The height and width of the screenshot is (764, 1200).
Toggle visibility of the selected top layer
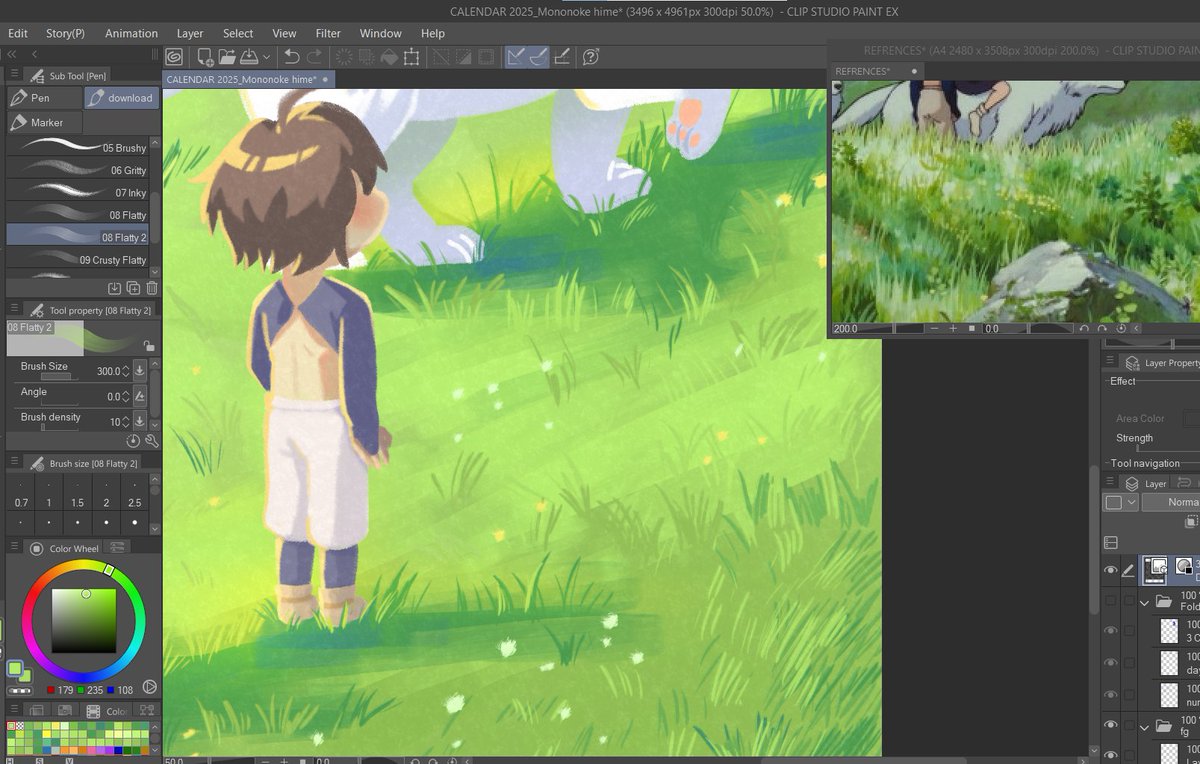coord(1110,570)
